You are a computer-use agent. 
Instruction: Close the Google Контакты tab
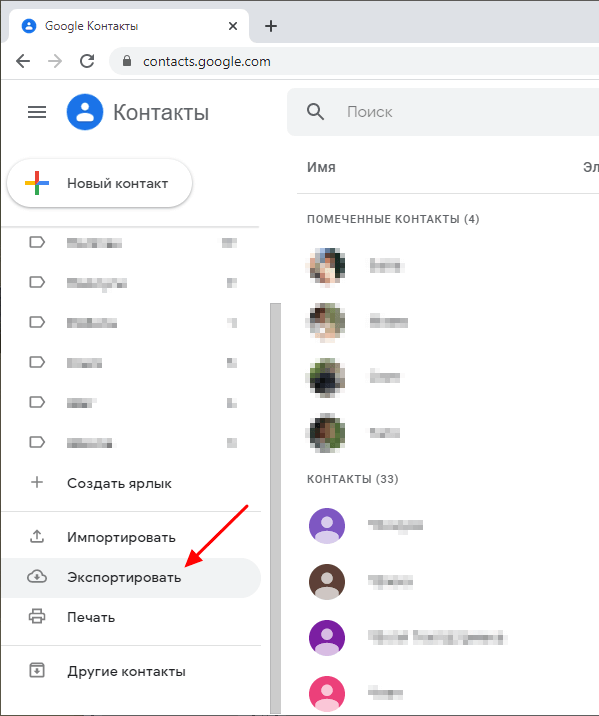click(233, 26)
